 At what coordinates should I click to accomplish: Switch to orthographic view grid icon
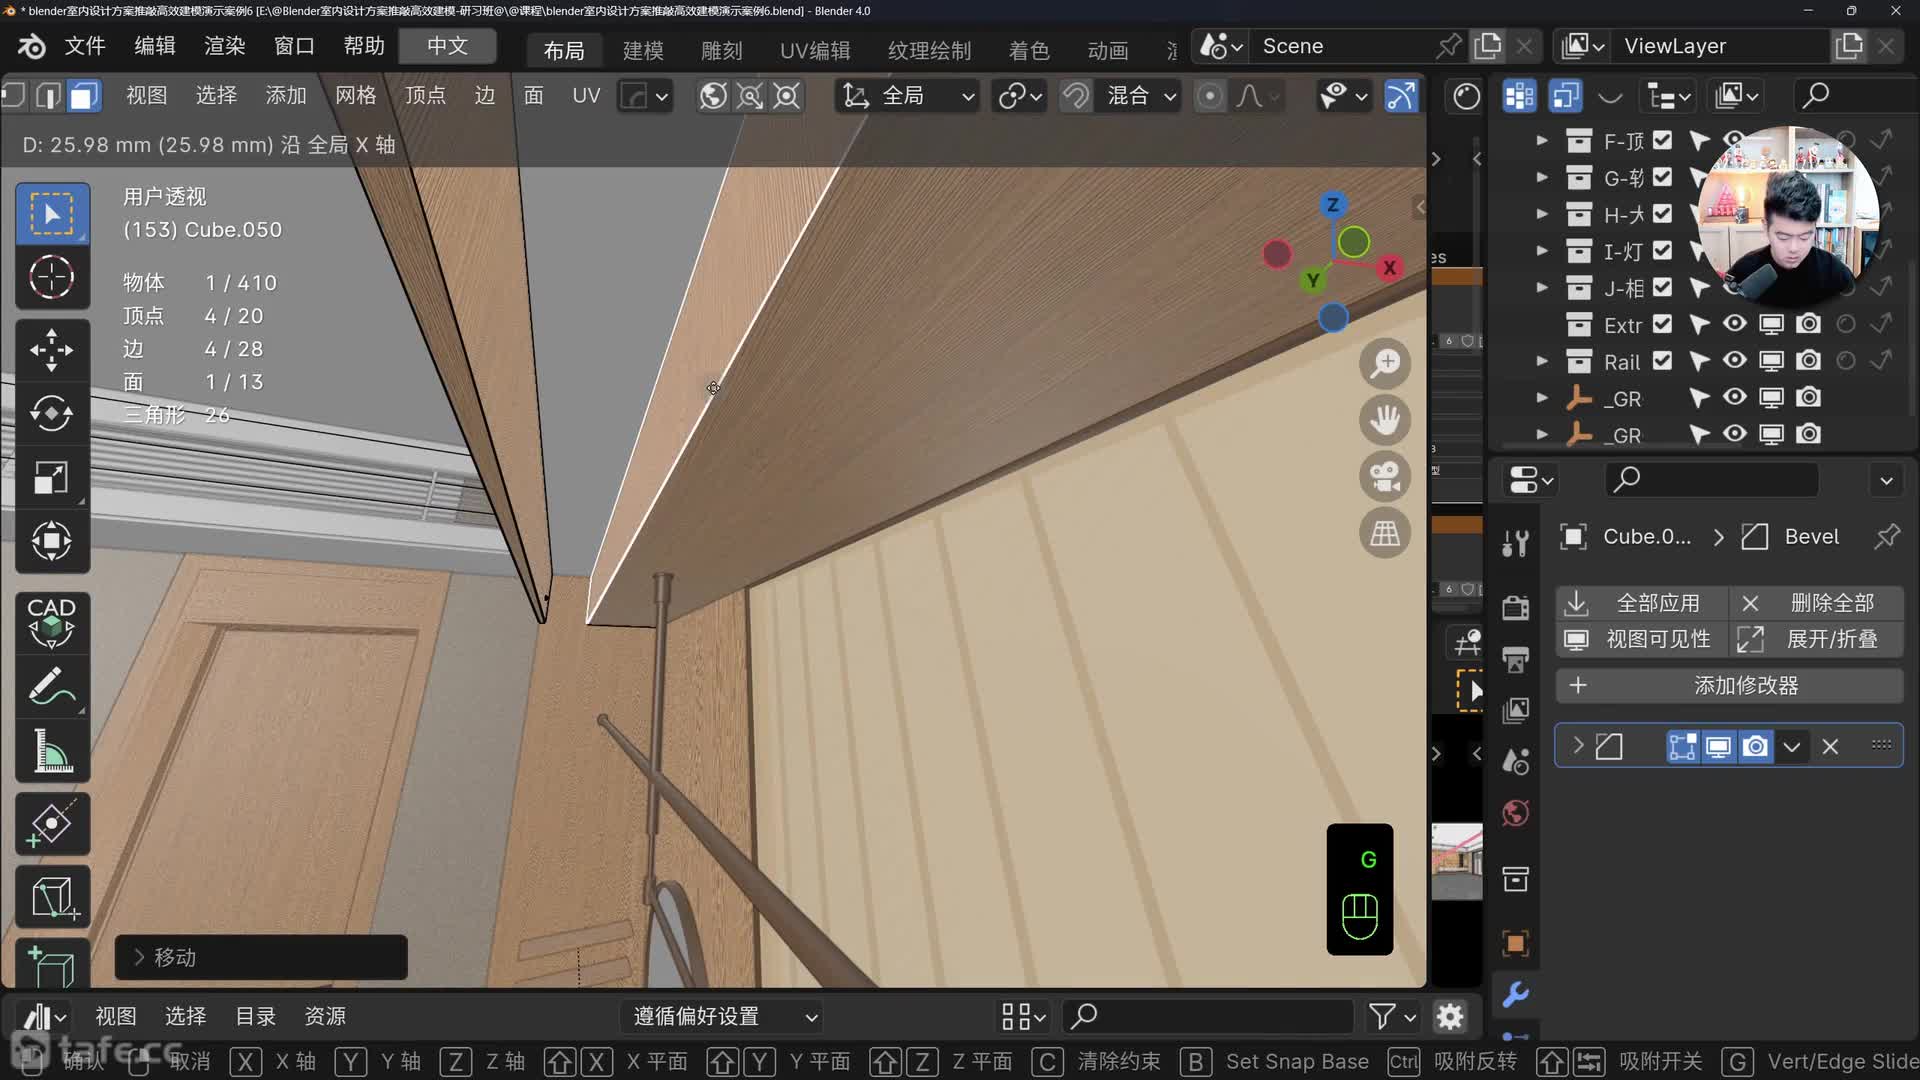tap(1385, 533)
